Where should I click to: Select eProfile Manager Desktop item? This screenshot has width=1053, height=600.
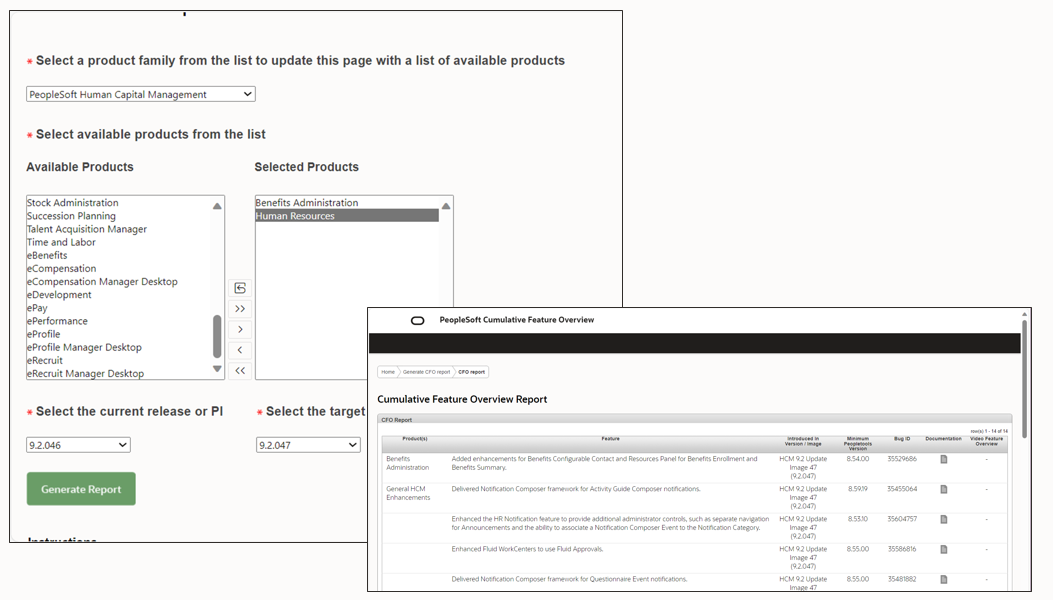(84, 347)
